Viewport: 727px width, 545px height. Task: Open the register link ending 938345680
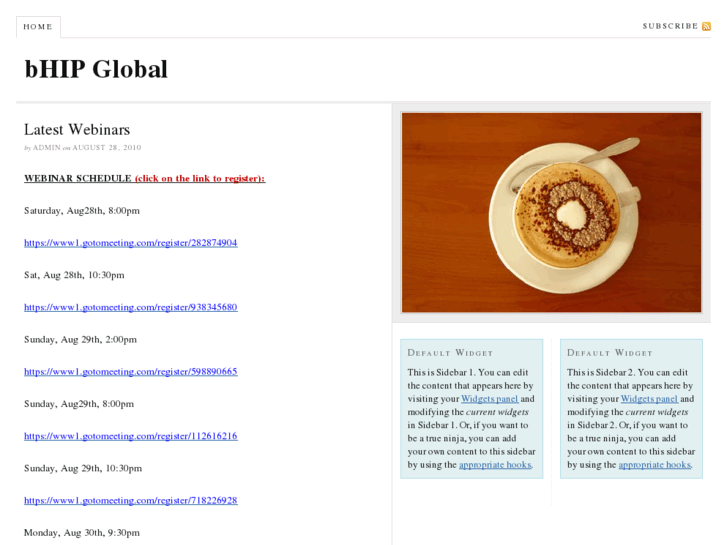[131, 307]
